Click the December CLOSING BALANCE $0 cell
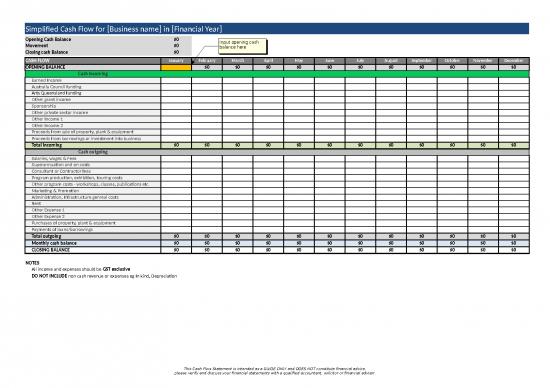The image size is (550, 388). (514, 250)
